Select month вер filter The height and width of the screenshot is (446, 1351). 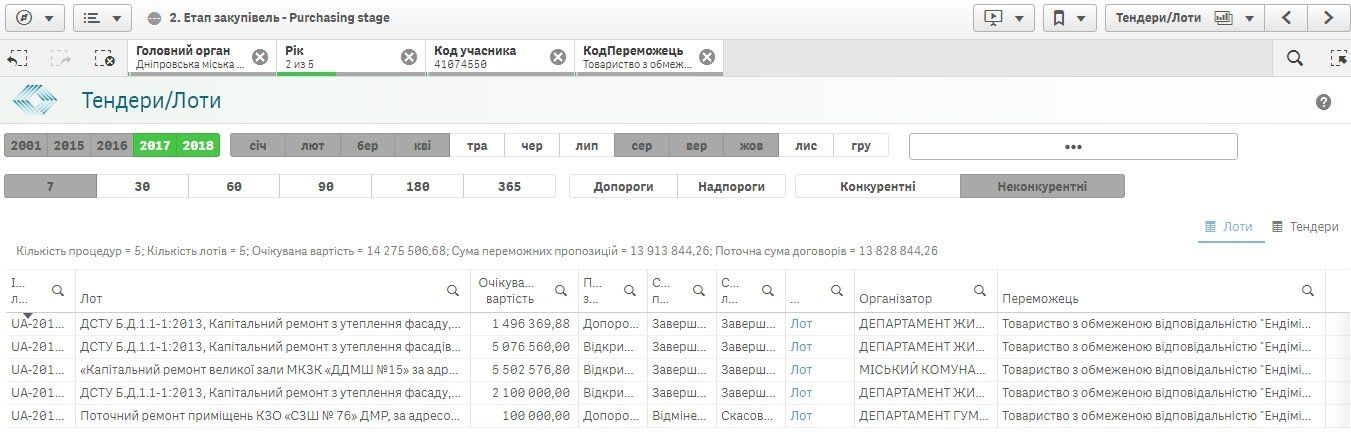[x=696, y=146]
